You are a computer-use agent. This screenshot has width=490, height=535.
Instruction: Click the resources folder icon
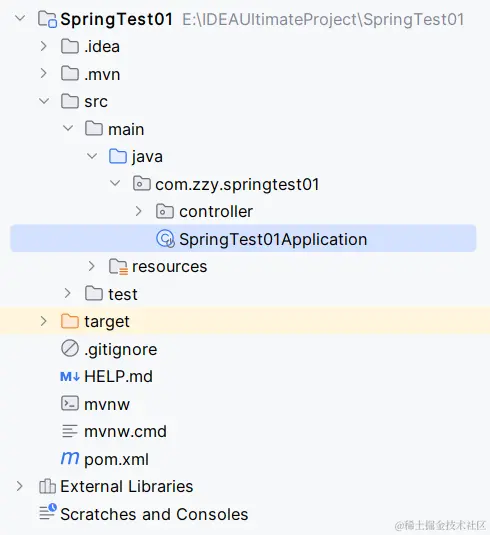tap(118, 267)
